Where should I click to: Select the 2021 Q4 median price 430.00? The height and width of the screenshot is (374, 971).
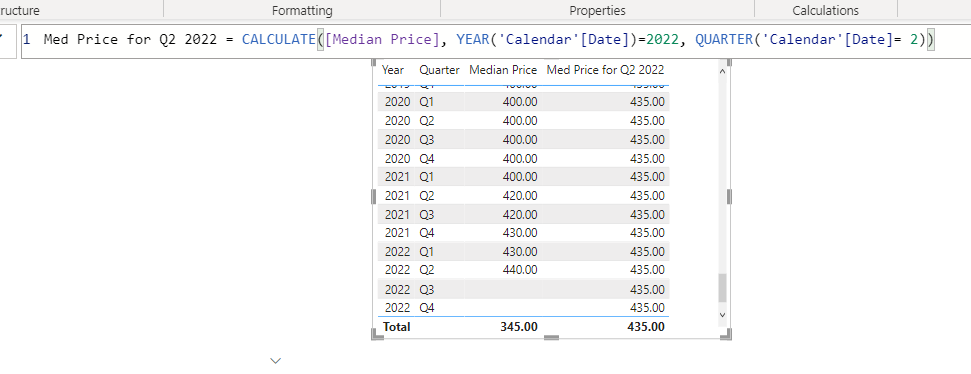click(521, 233)
